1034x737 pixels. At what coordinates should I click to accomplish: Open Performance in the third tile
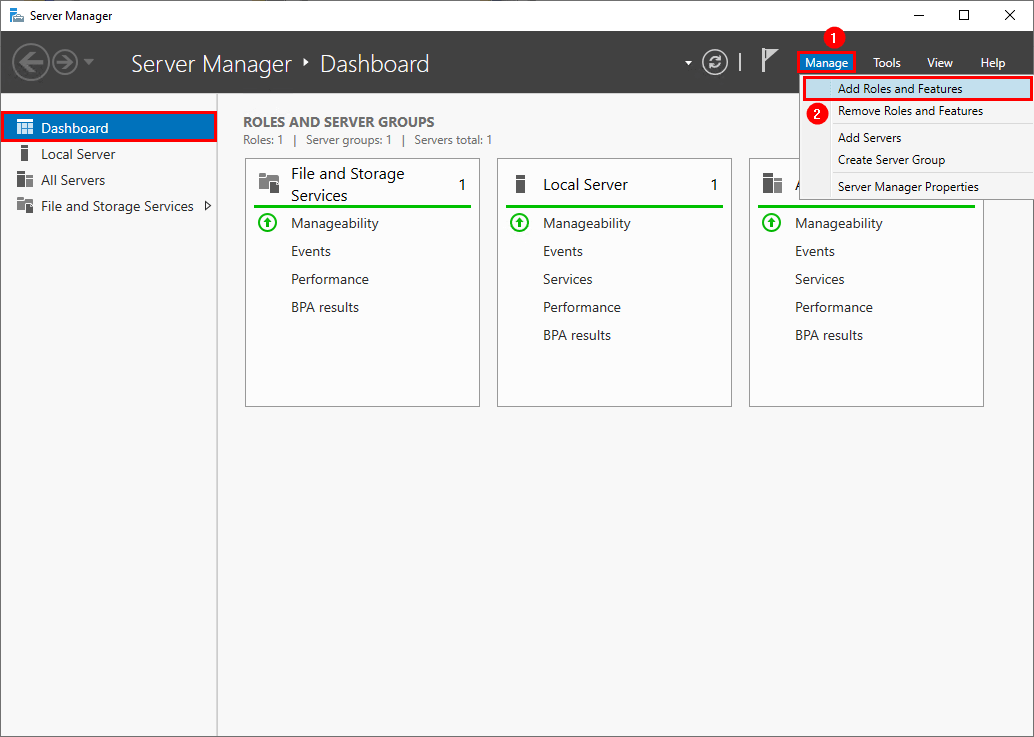point(834,307)
